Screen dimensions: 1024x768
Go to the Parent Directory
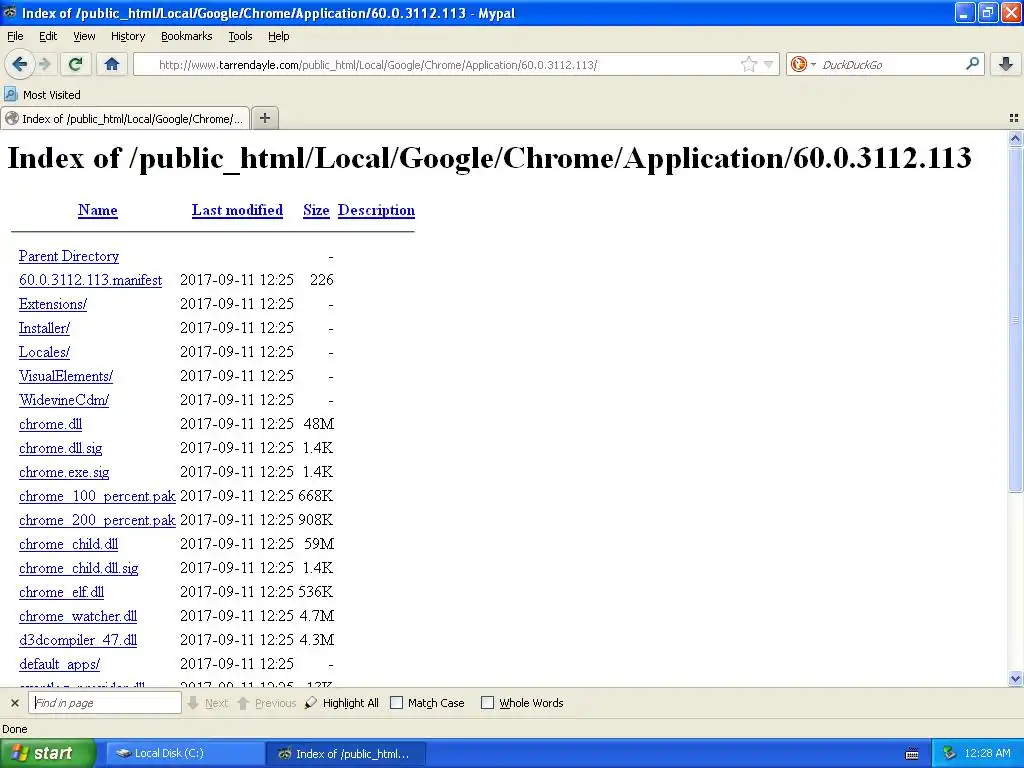pyautogui.click(x=69, y=256)
